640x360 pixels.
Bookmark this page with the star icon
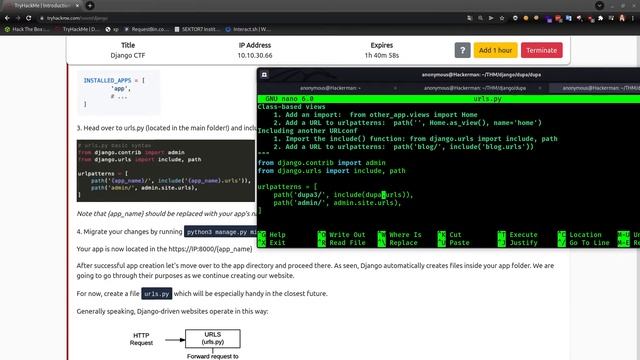[502, 18]
